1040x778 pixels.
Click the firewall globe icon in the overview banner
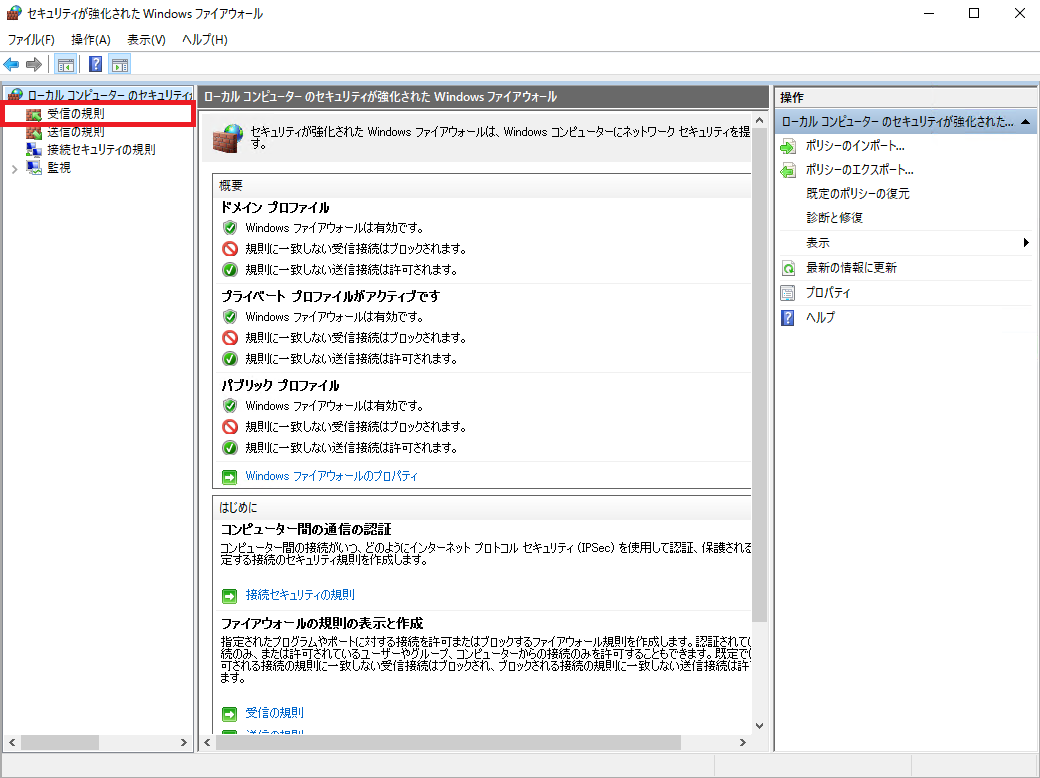[228, 138]
